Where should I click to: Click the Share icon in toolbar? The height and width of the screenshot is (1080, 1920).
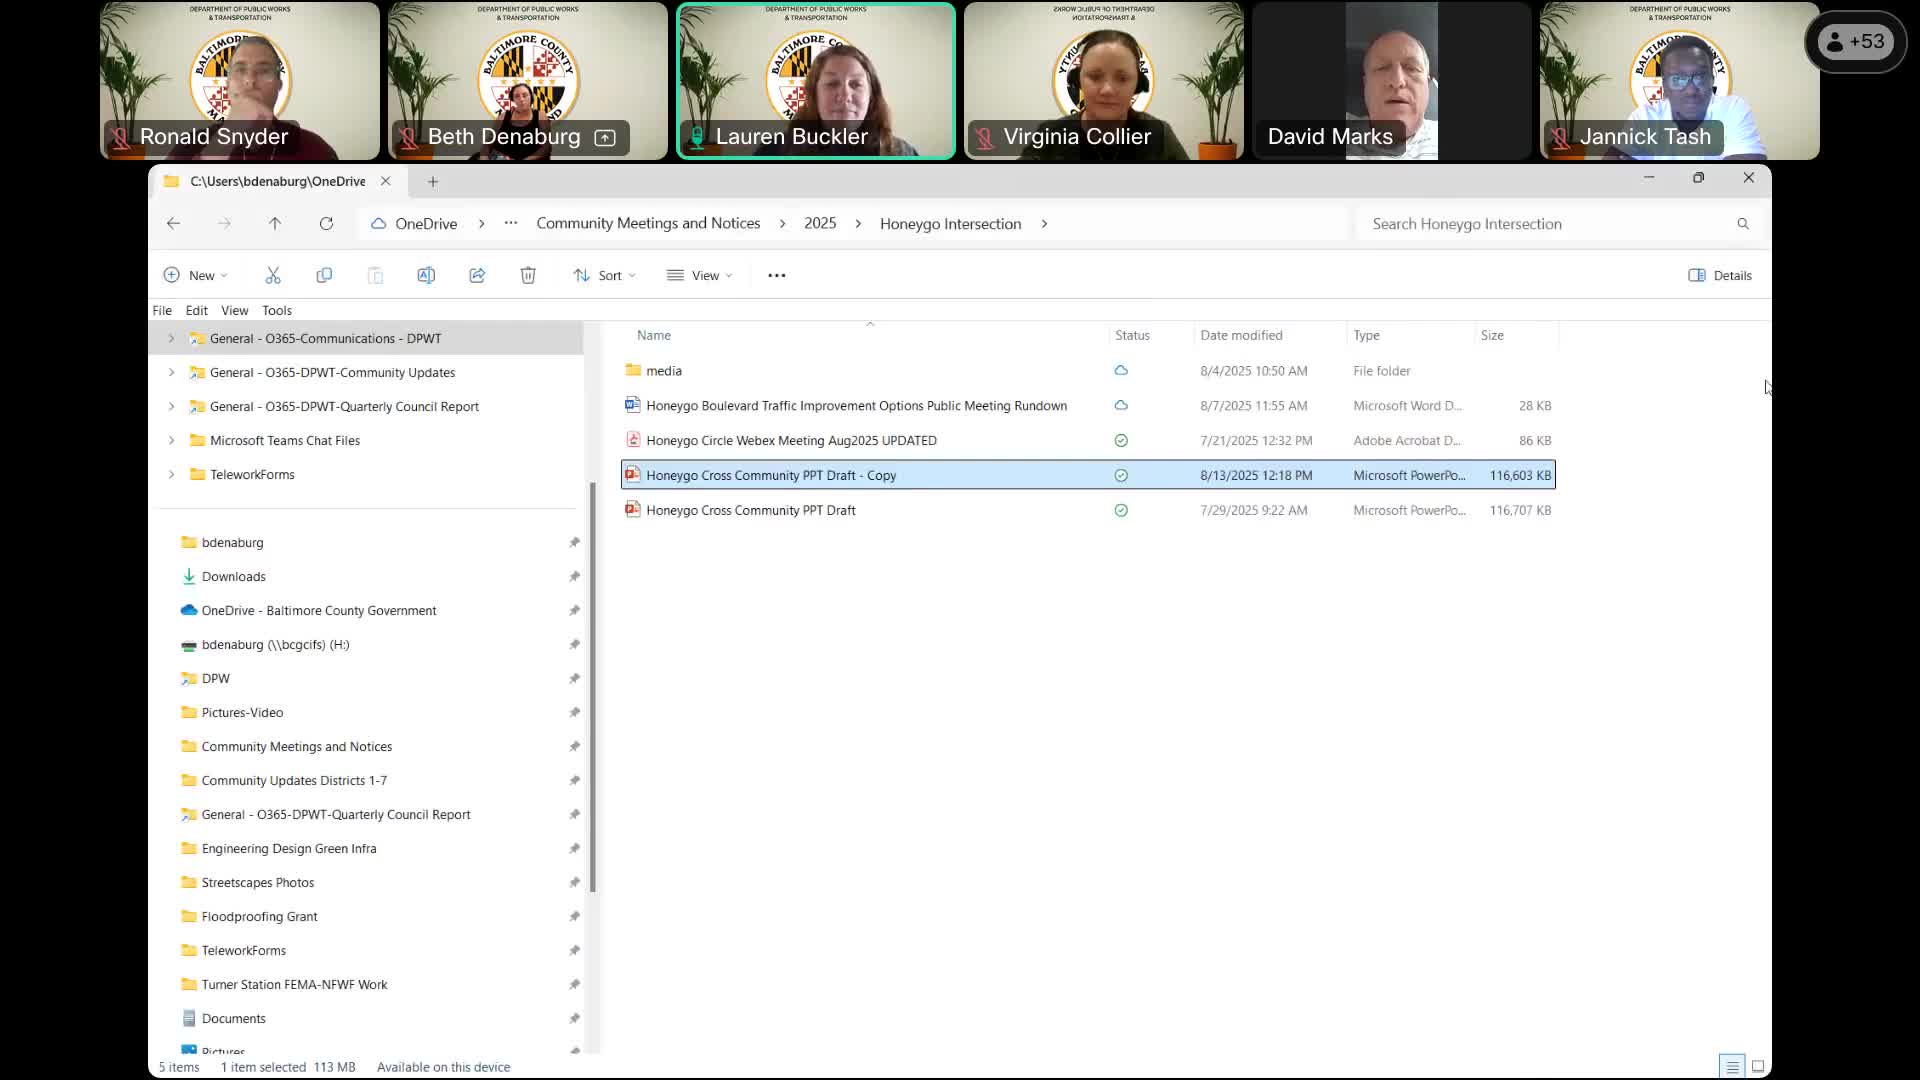coord(477,275)
